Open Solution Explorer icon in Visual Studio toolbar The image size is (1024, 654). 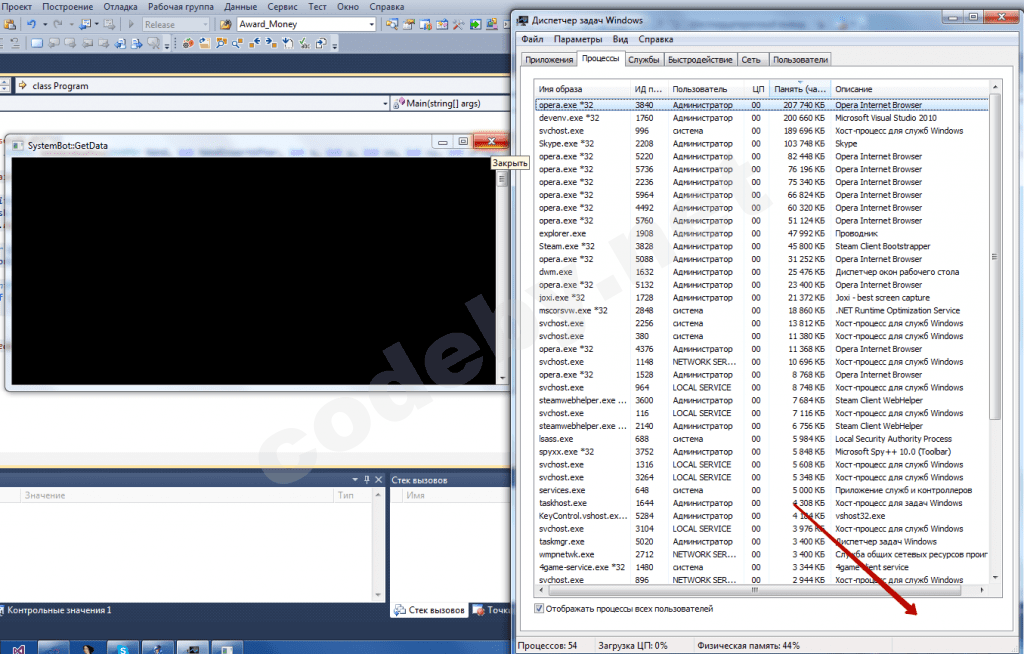[x=392, y=24]
